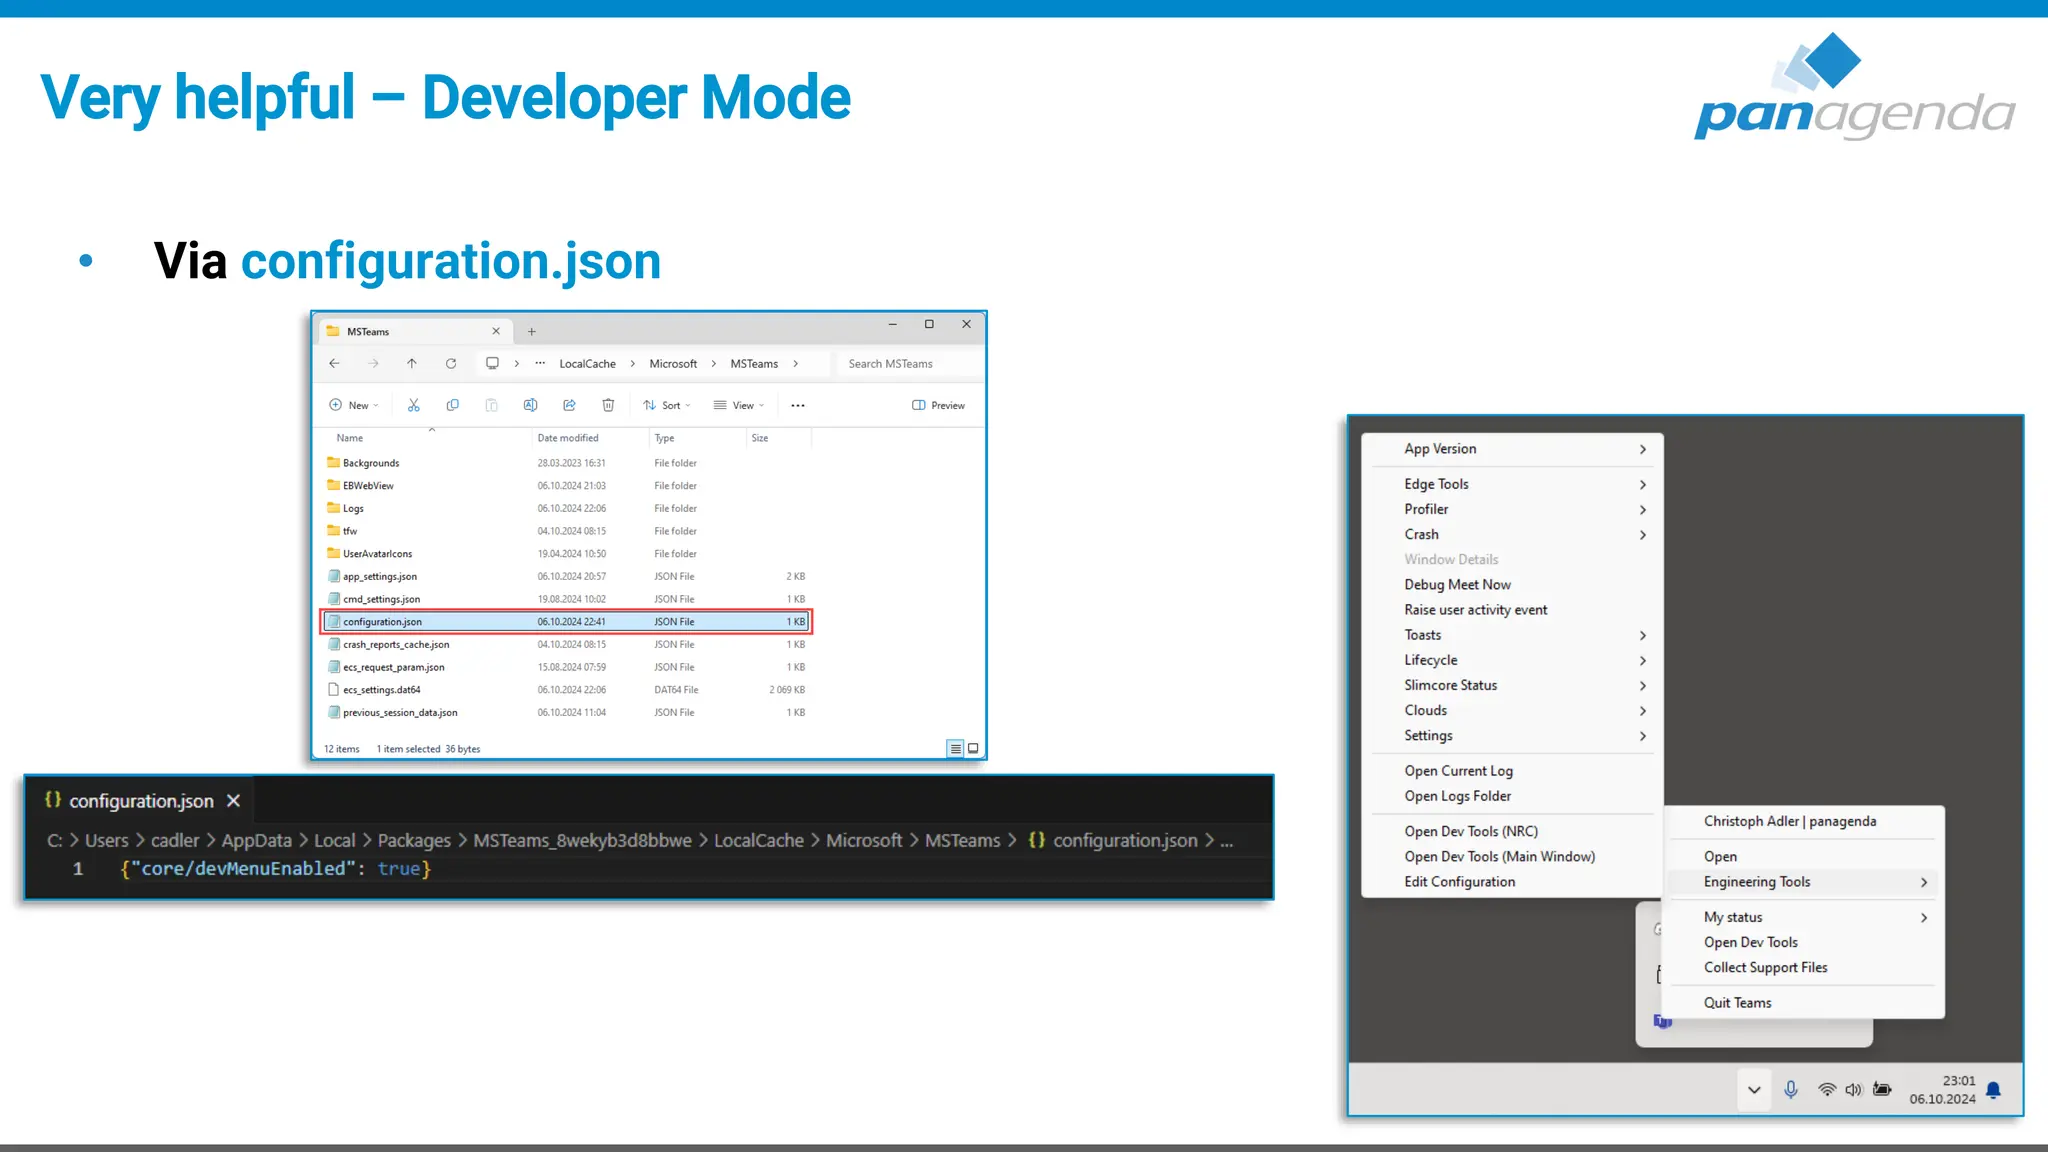Sort by Date modified column header
The height and width of the screenshot is (1152, 2048).
click(567, 438)
